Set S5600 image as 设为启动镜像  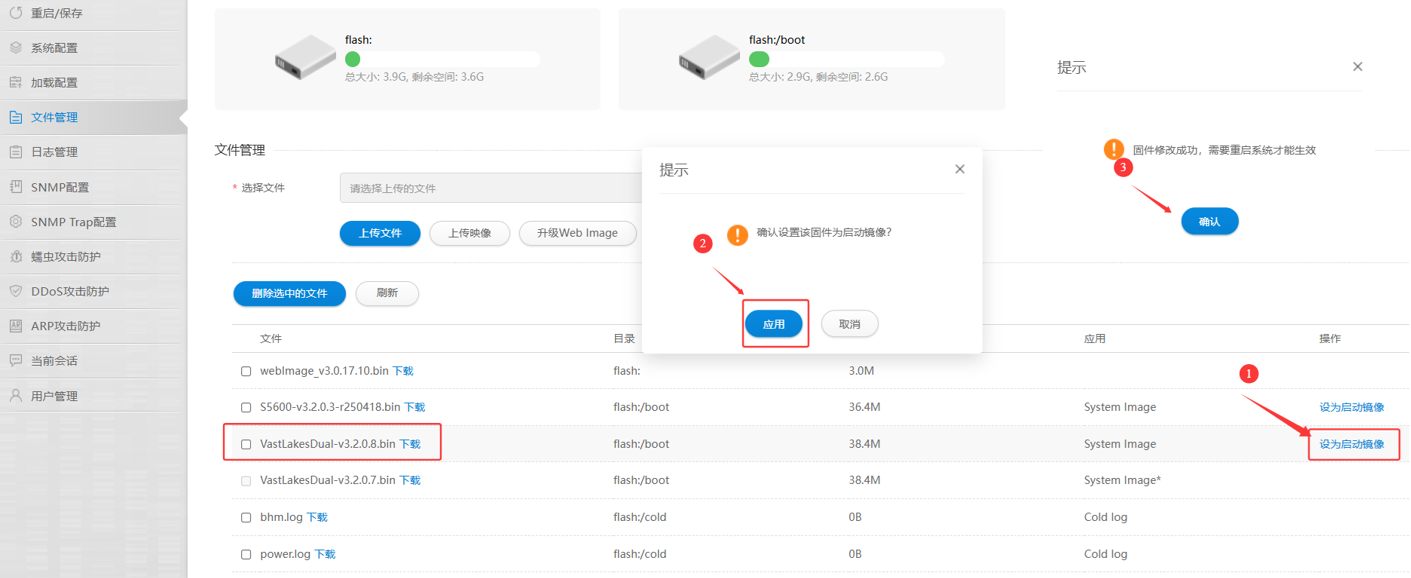(1351, 407)
